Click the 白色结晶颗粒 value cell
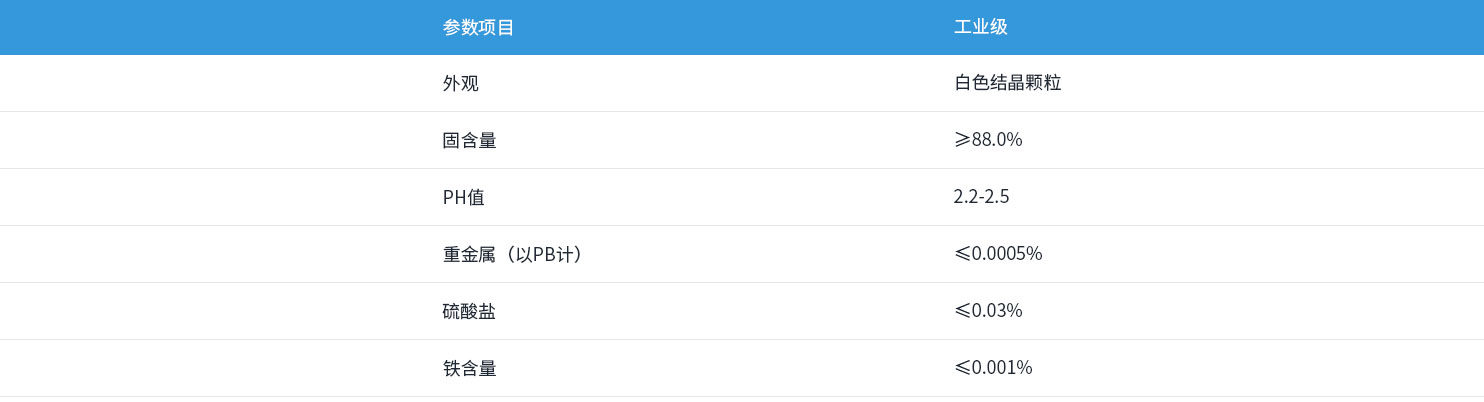The height and width of the screenshot is (402, 1484). [x=1007, y=83]
